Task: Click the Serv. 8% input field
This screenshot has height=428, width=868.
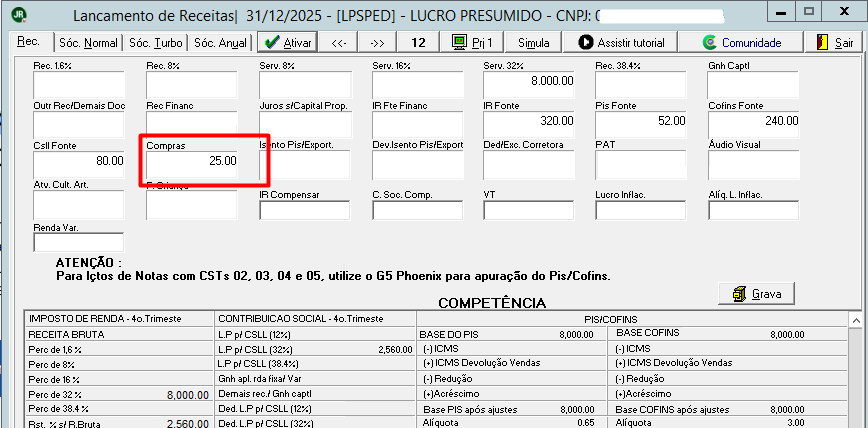Action: pos(305,85)
